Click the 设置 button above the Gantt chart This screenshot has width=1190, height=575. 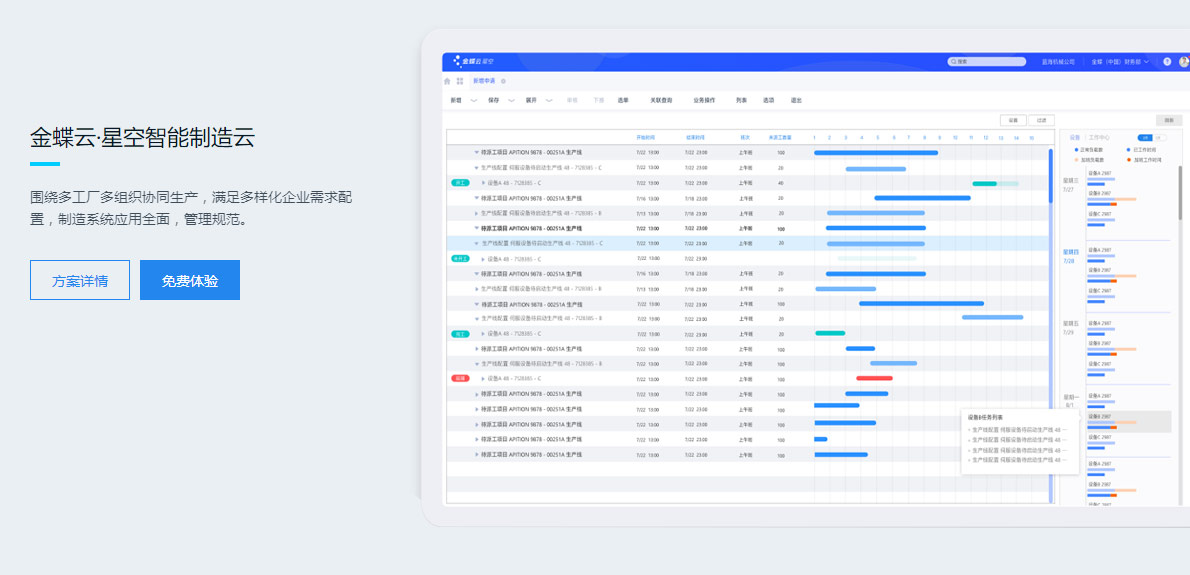pos(1013,120)
